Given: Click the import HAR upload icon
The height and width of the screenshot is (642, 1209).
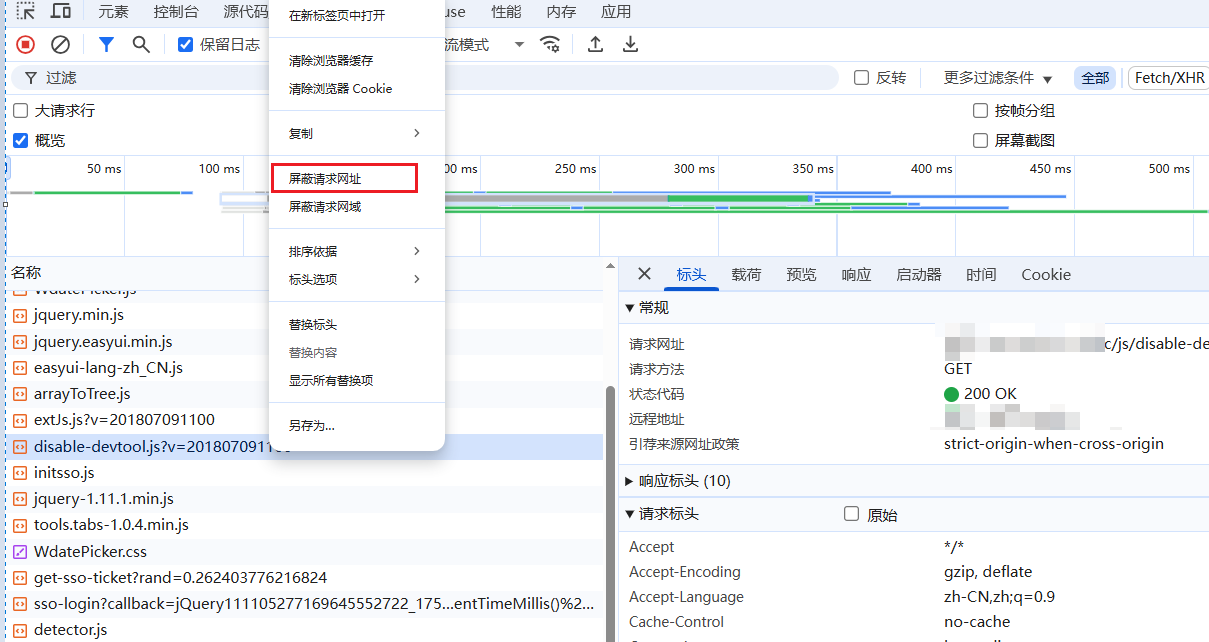Looking at the screenshot, I should click(595, 44).
